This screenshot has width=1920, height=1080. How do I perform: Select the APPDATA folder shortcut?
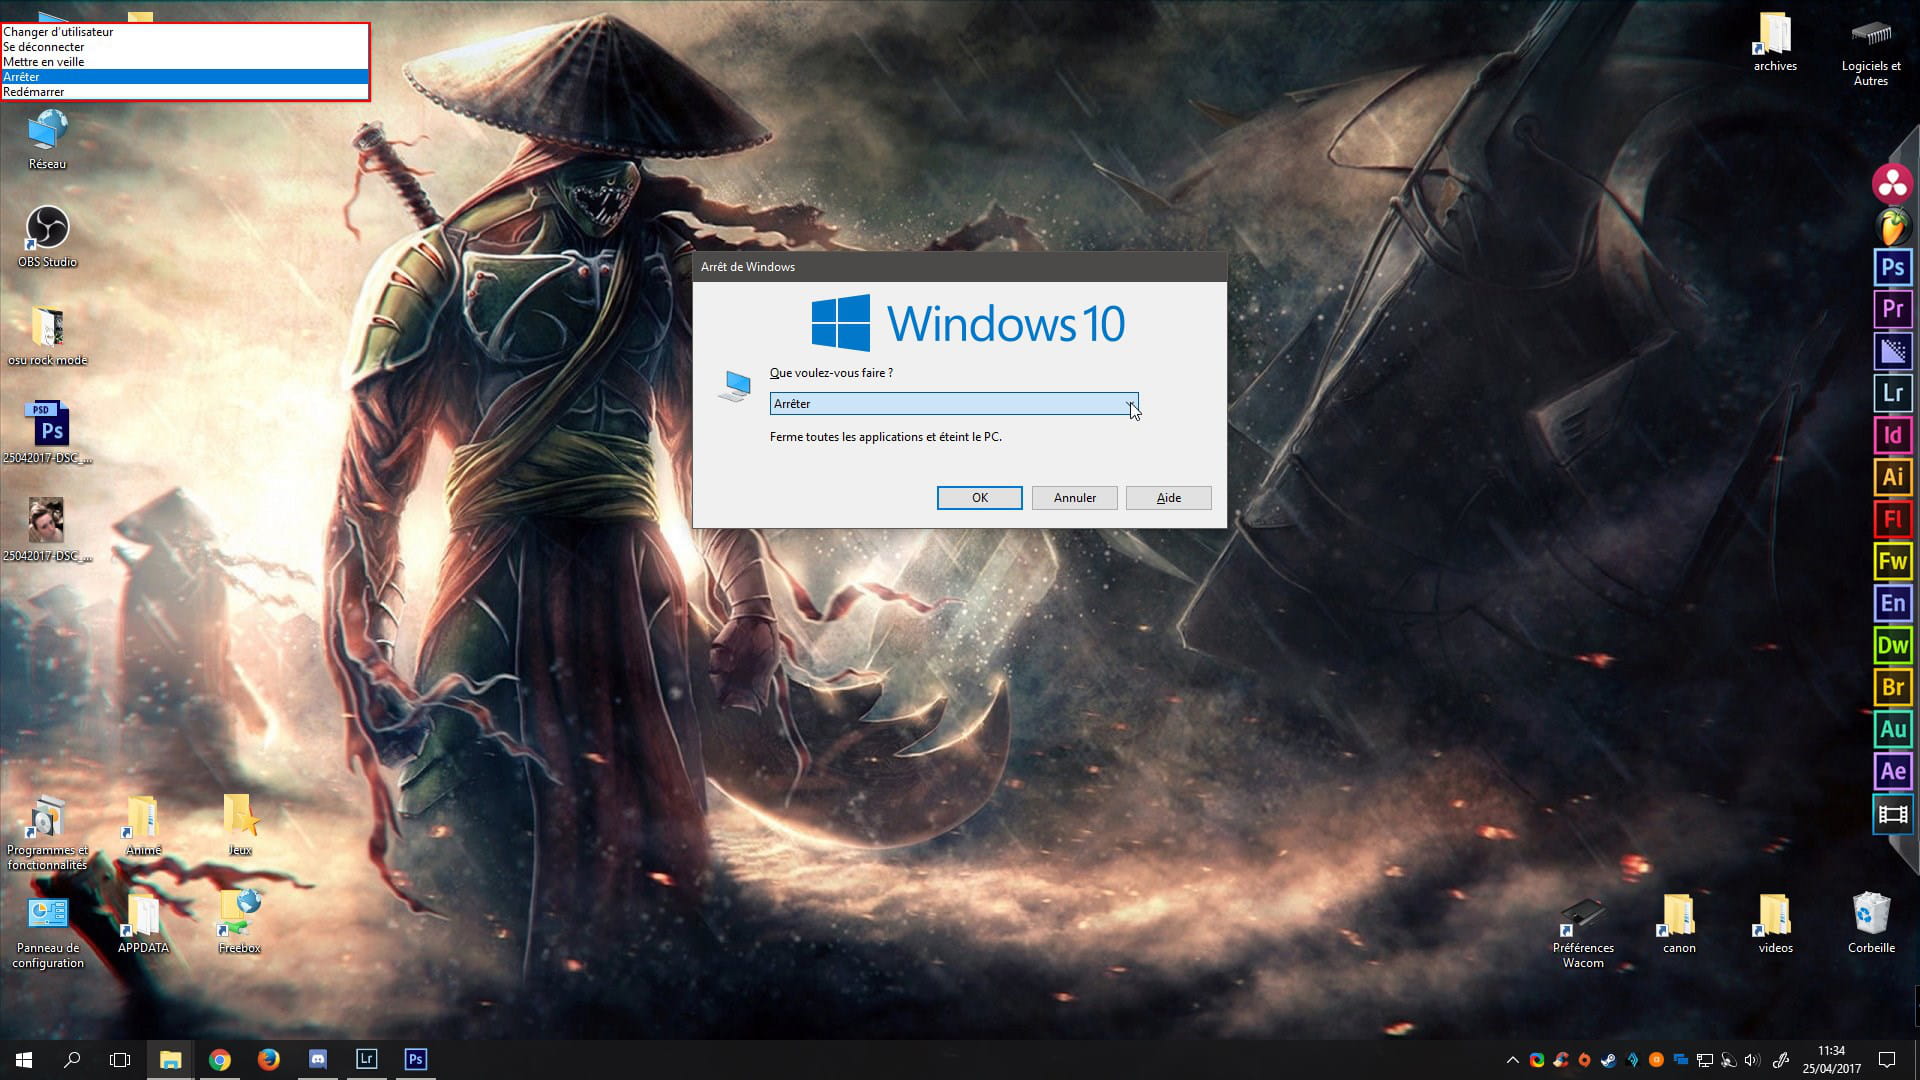[x=143, y=923]
